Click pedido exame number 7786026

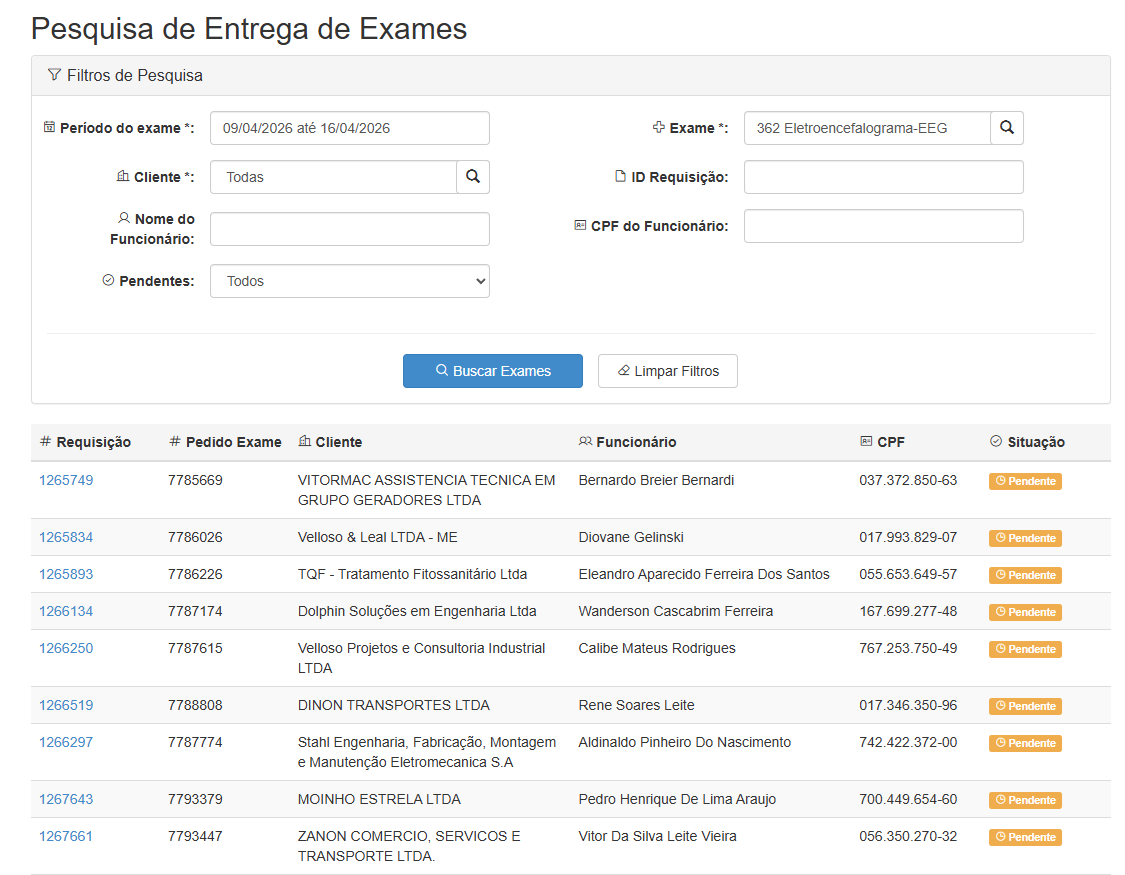point(195,537)
